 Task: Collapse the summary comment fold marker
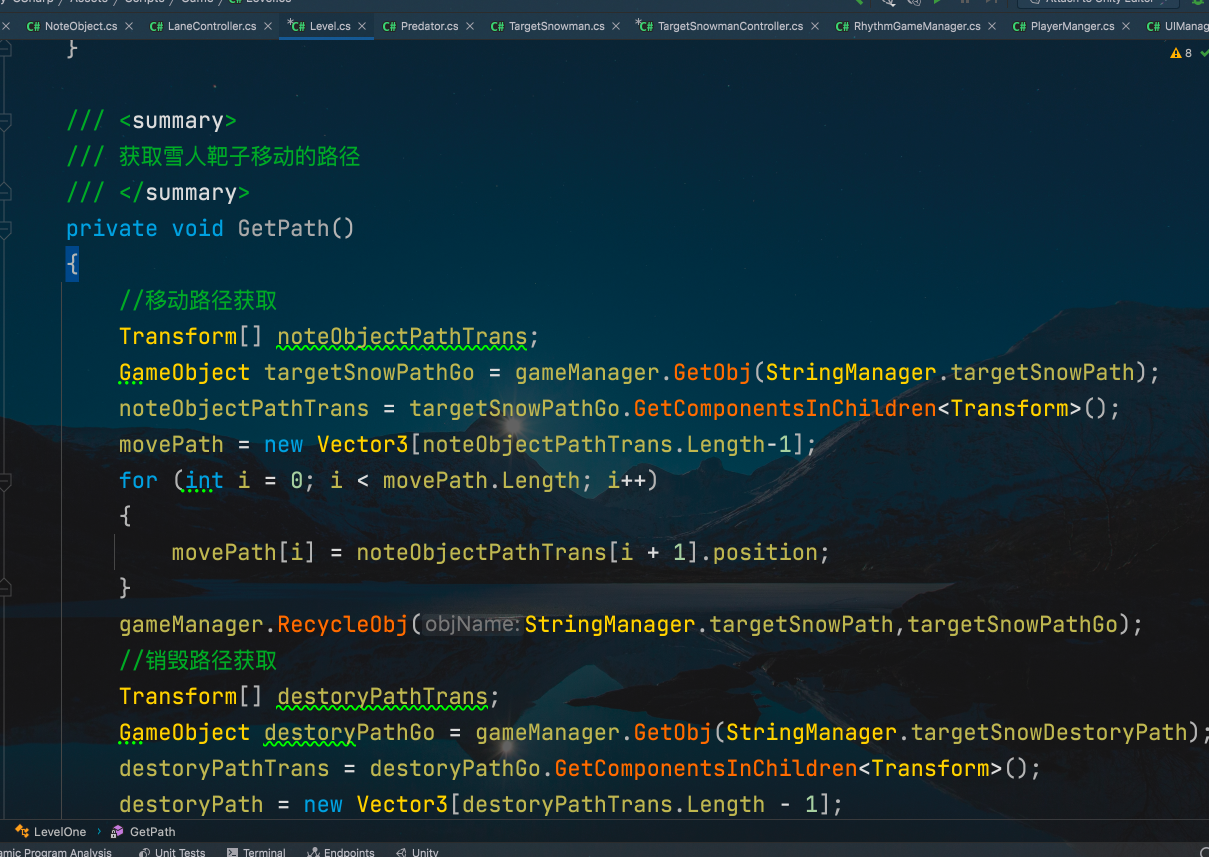point(5,121)
